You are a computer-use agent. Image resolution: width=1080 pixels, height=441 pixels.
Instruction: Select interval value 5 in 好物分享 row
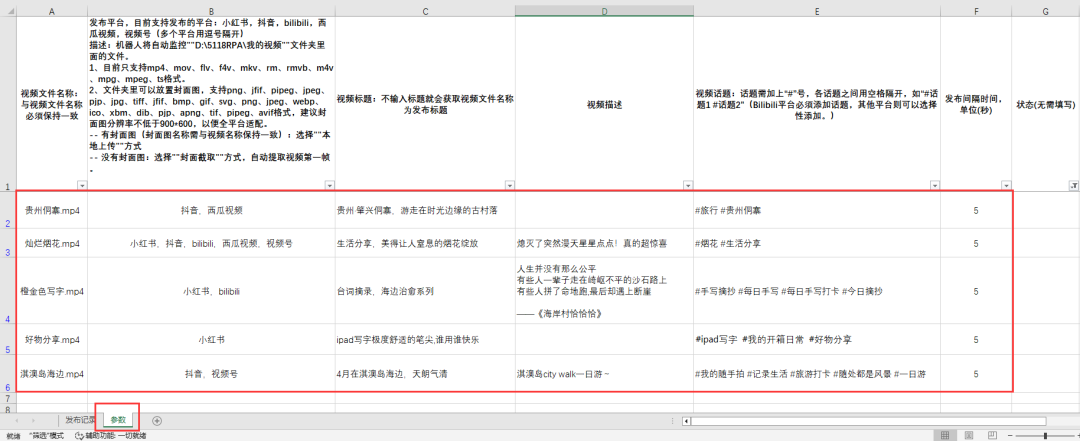976,340
